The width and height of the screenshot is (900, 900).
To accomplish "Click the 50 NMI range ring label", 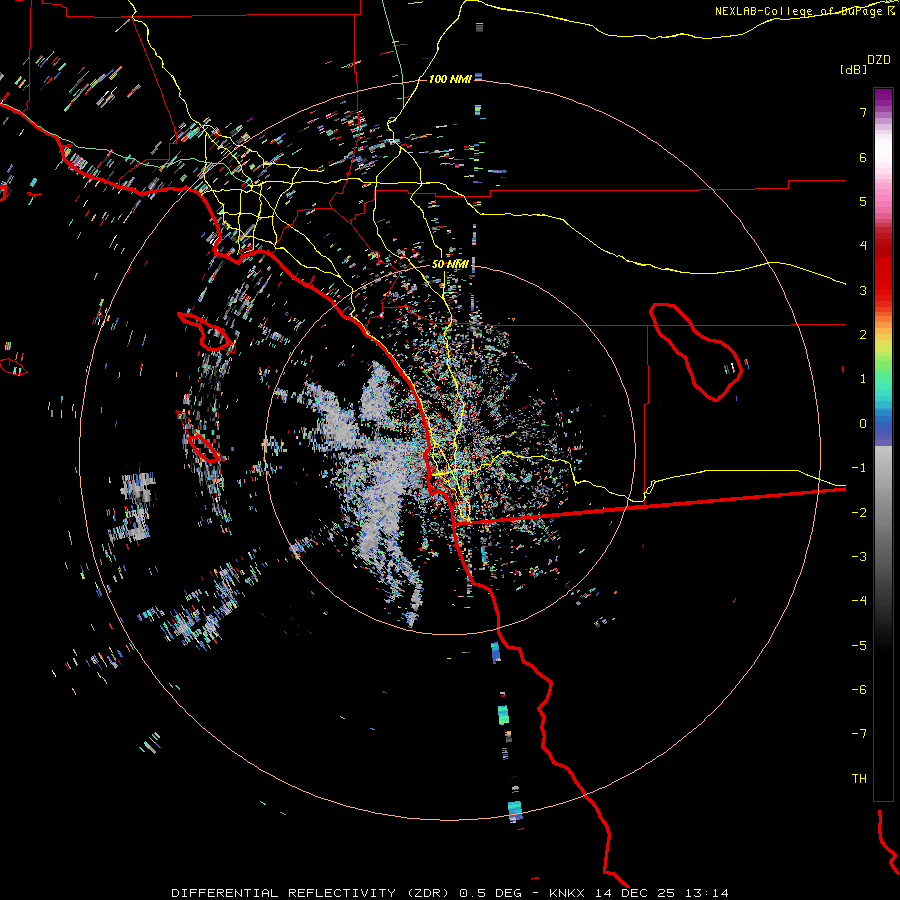I will (x=450, y=264).
